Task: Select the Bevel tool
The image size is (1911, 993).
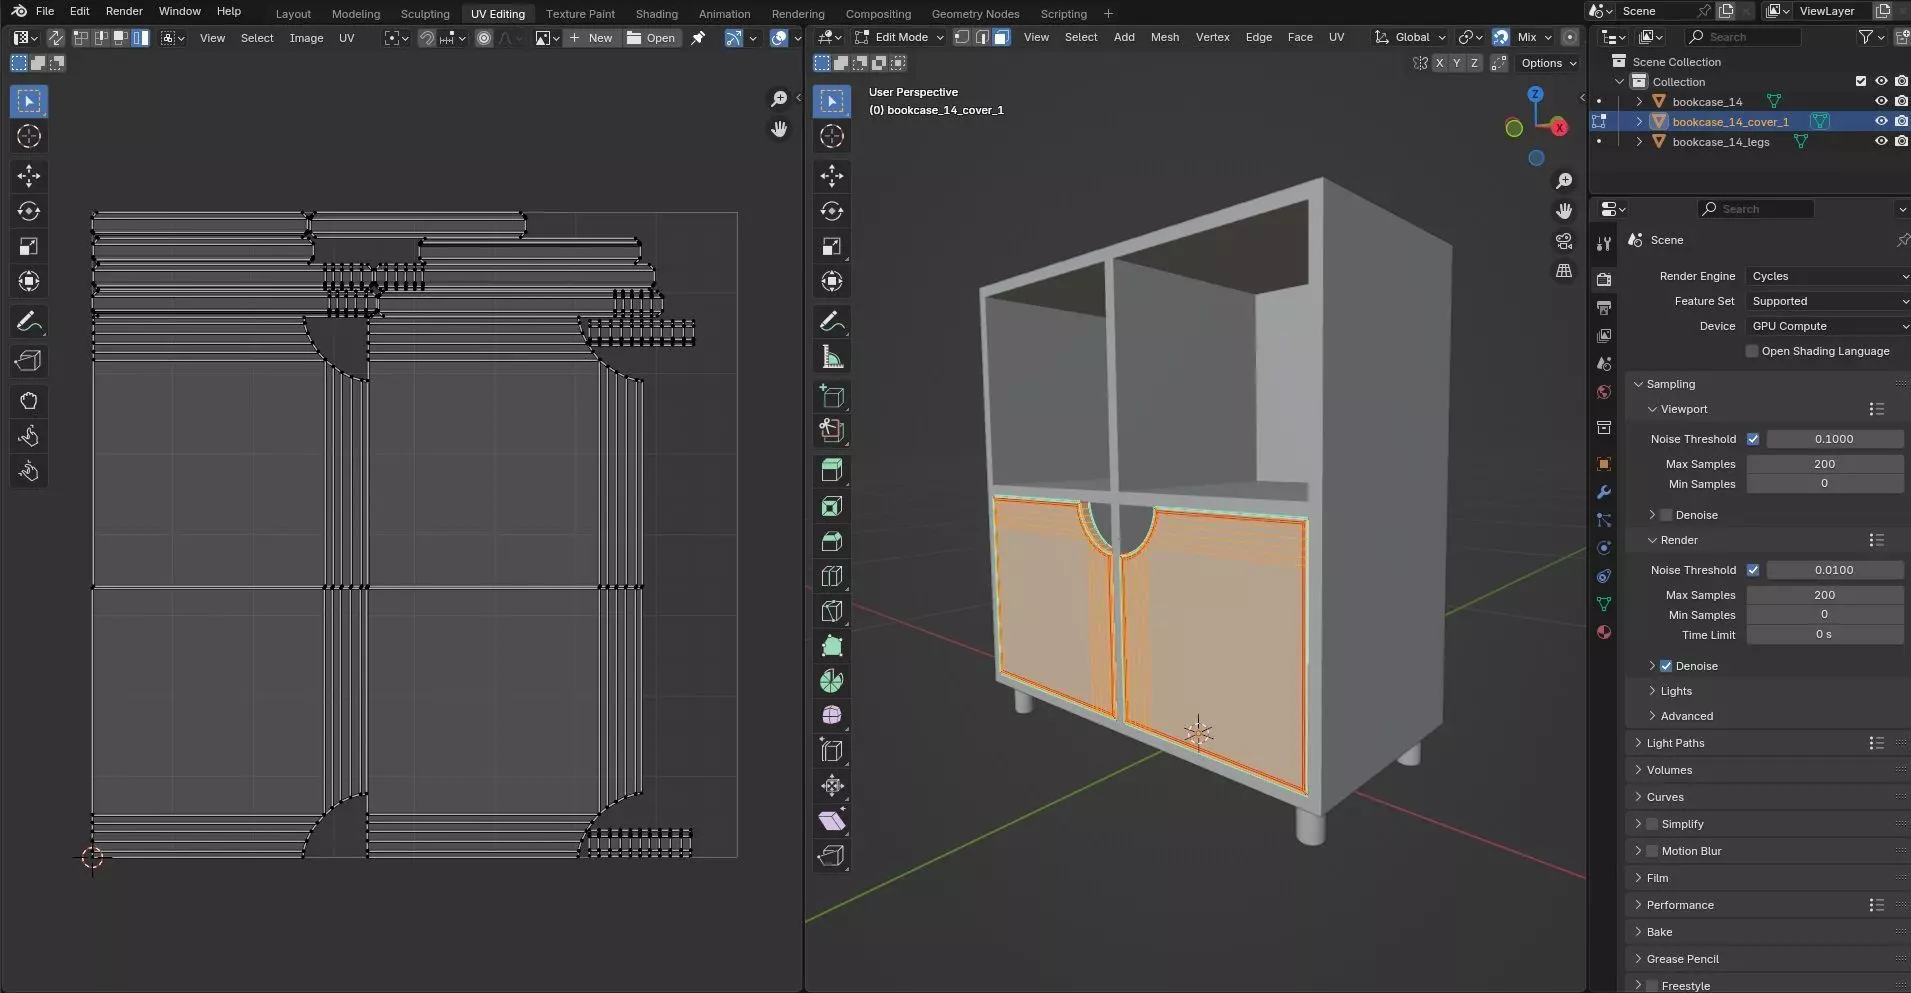Action: pos(832,542)
